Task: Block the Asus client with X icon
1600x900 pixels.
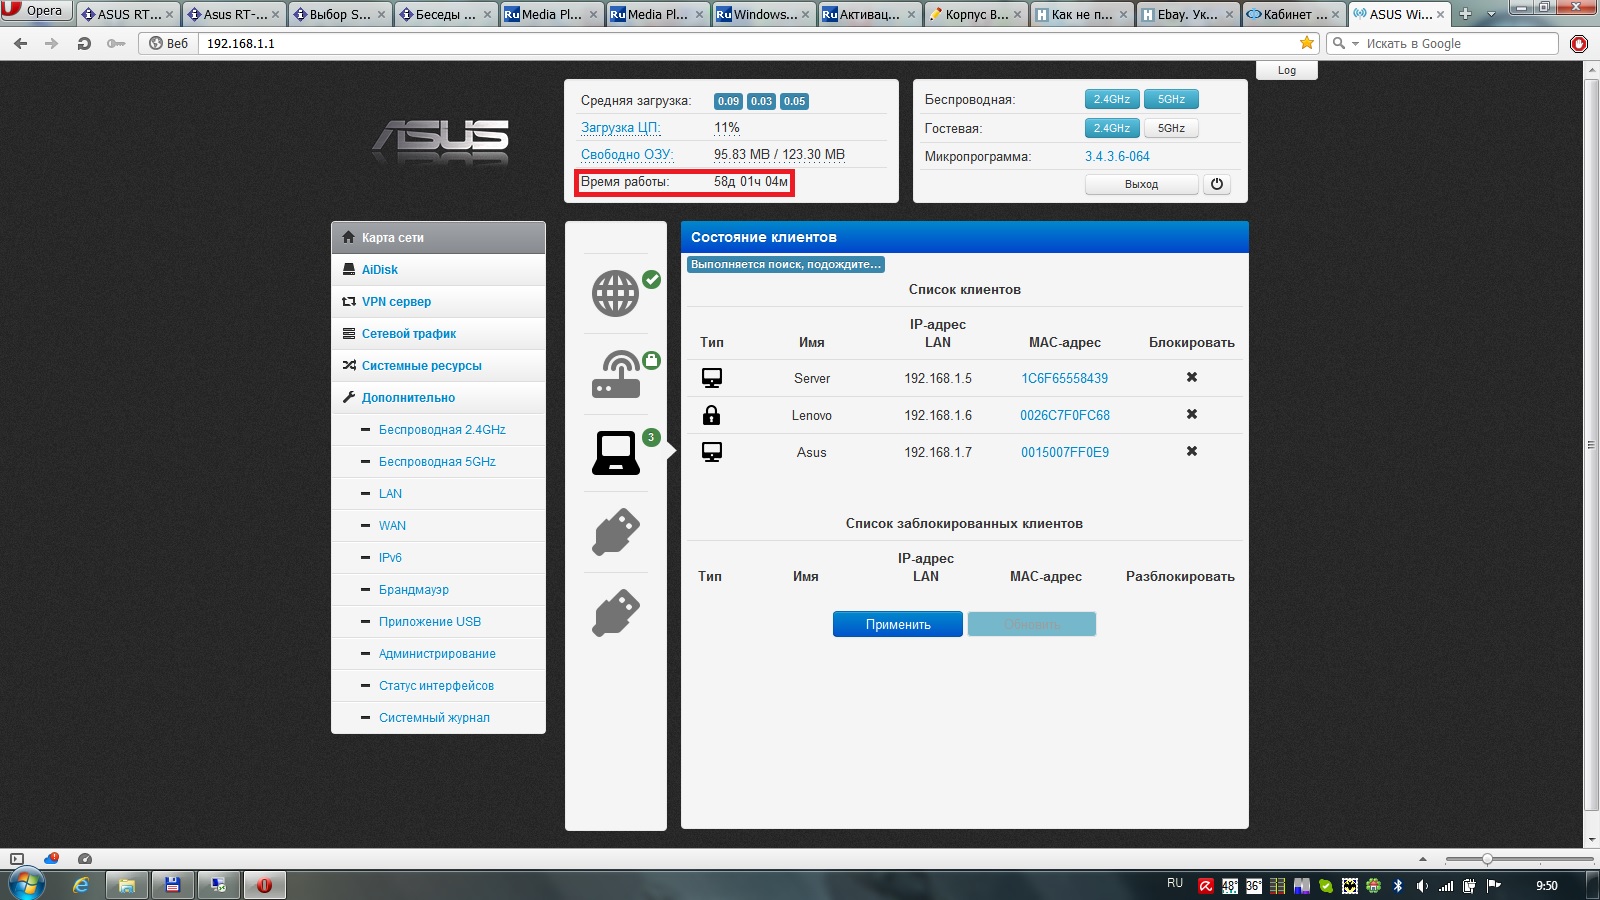Action: [x=1191, y=452]
